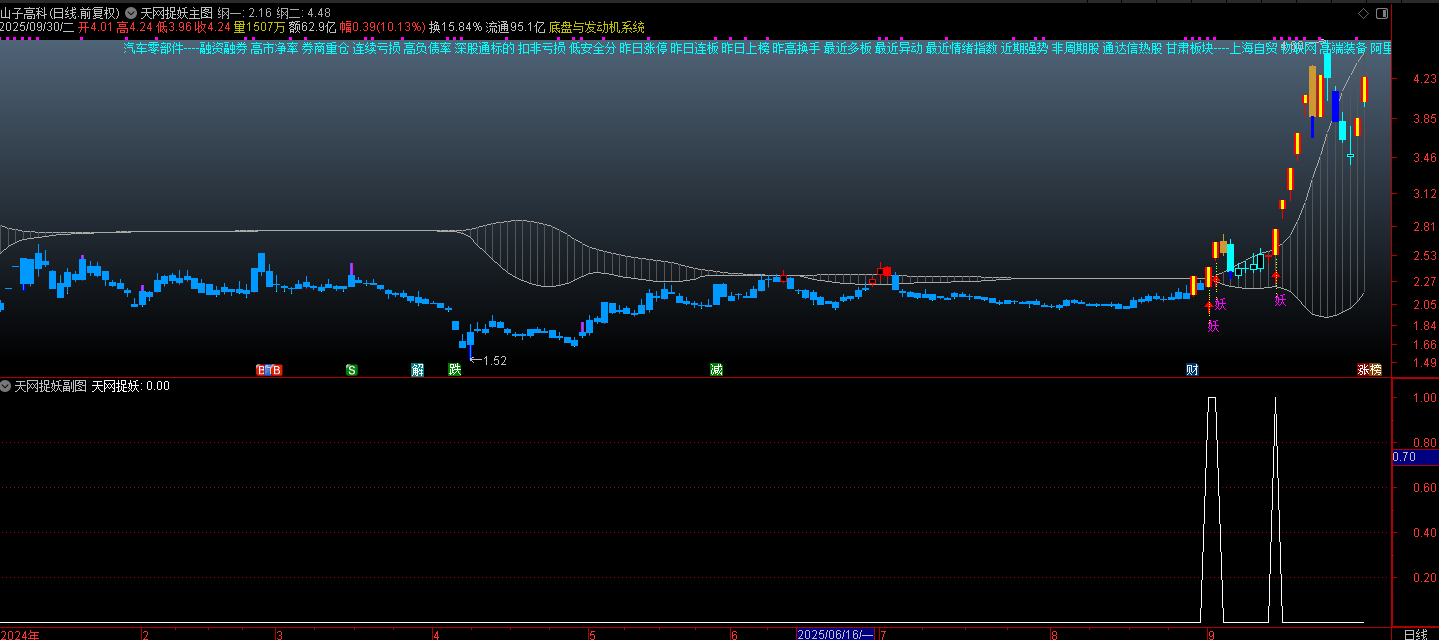1439x640 pixels.
Task: Select the 融资融券 tag
Action: point(222,48)
